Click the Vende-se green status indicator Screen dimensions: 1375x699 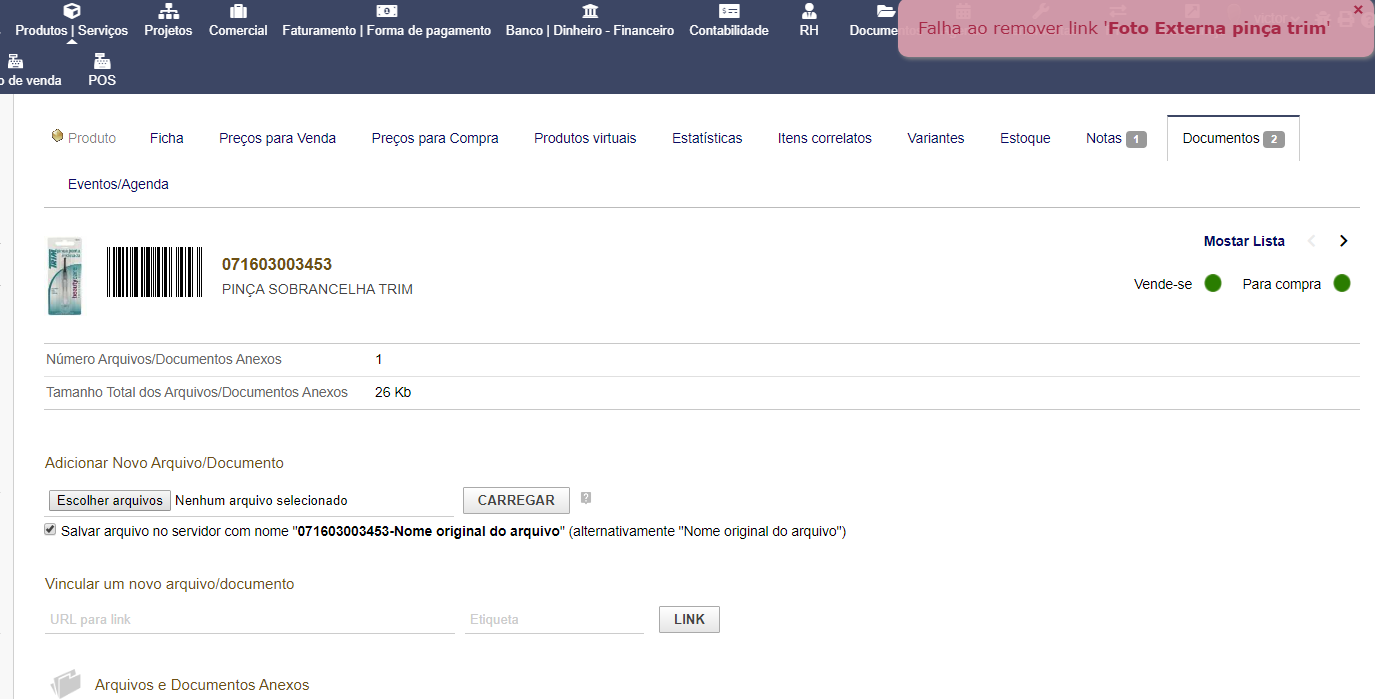click(x=1213, y=284)
